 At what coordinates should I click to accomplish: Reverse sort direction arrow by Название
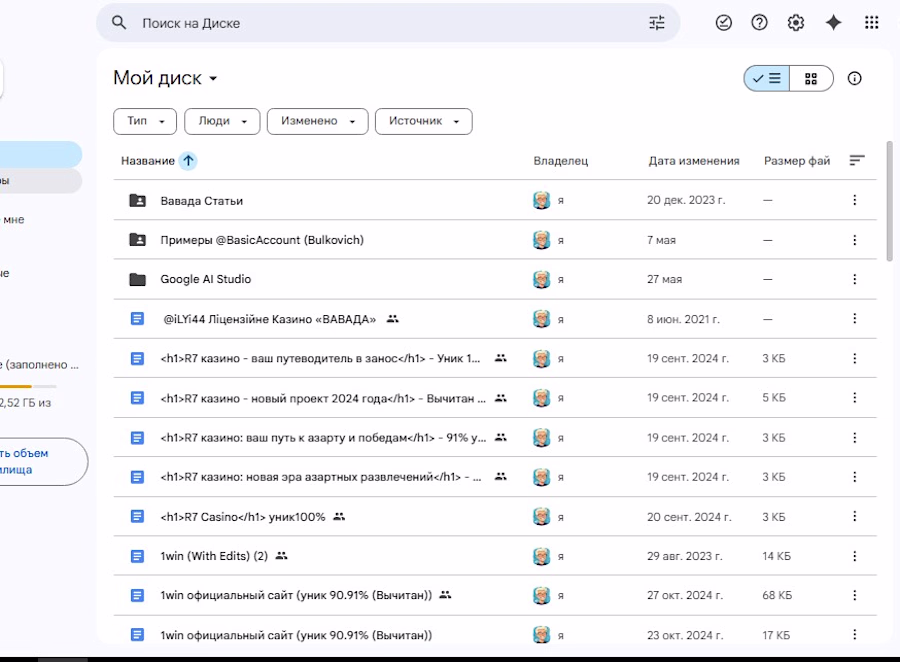pos(188,161)
